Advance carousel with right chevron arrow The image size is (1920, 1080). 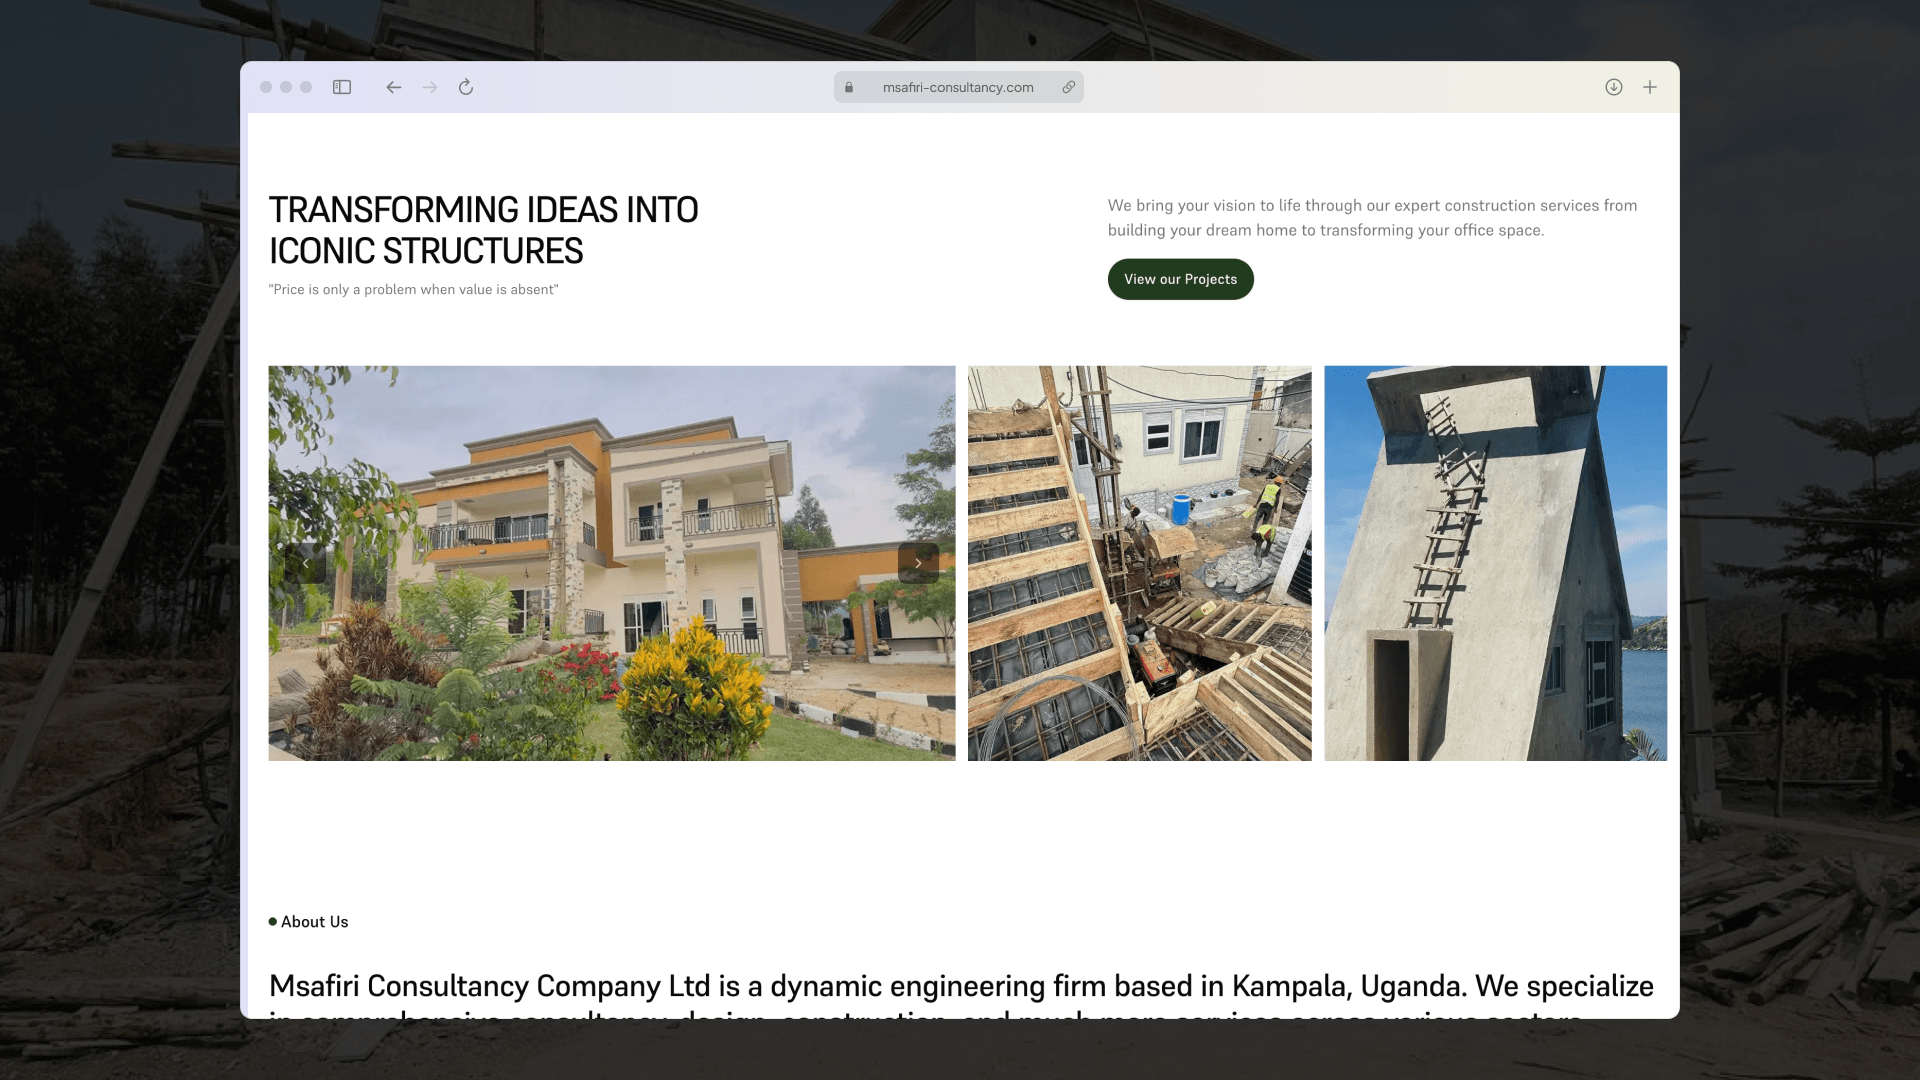coord(917,563)
